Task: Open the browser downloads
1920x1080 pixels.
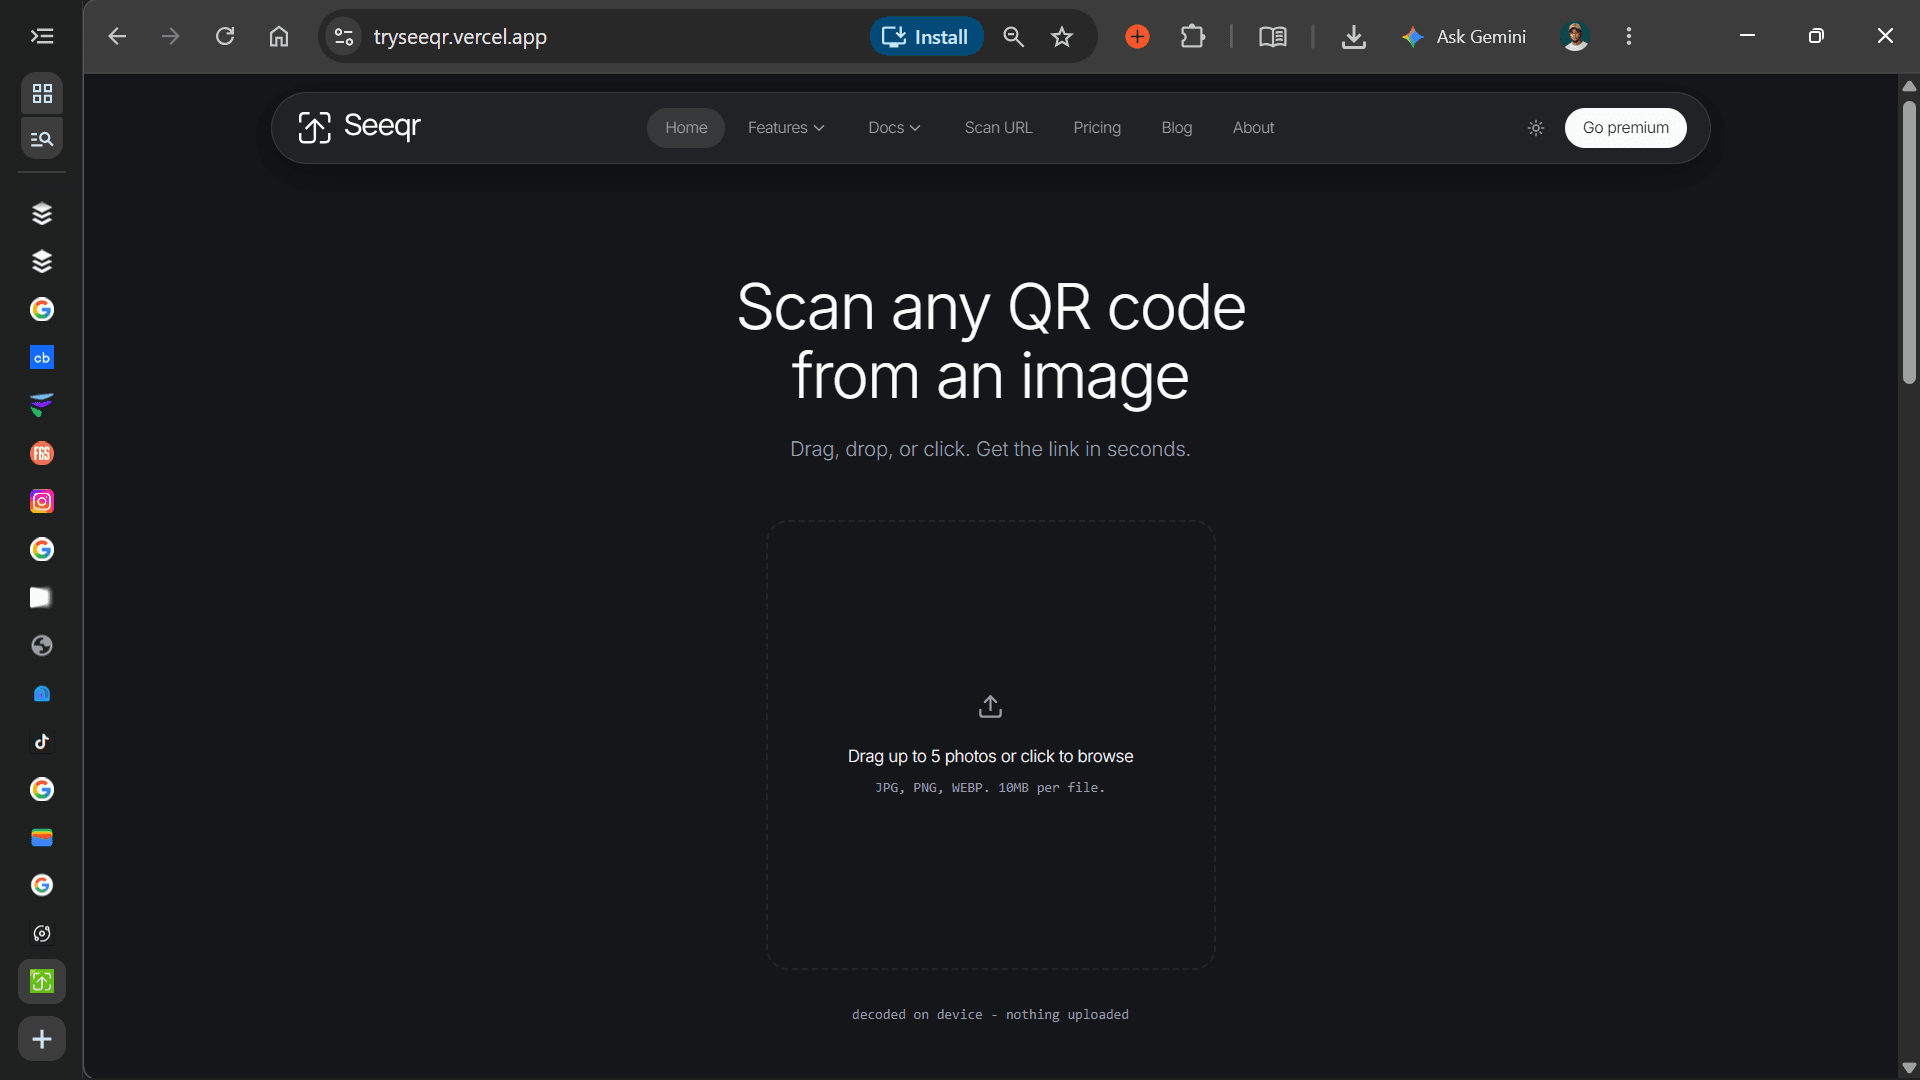Action: pos(1354,37)
